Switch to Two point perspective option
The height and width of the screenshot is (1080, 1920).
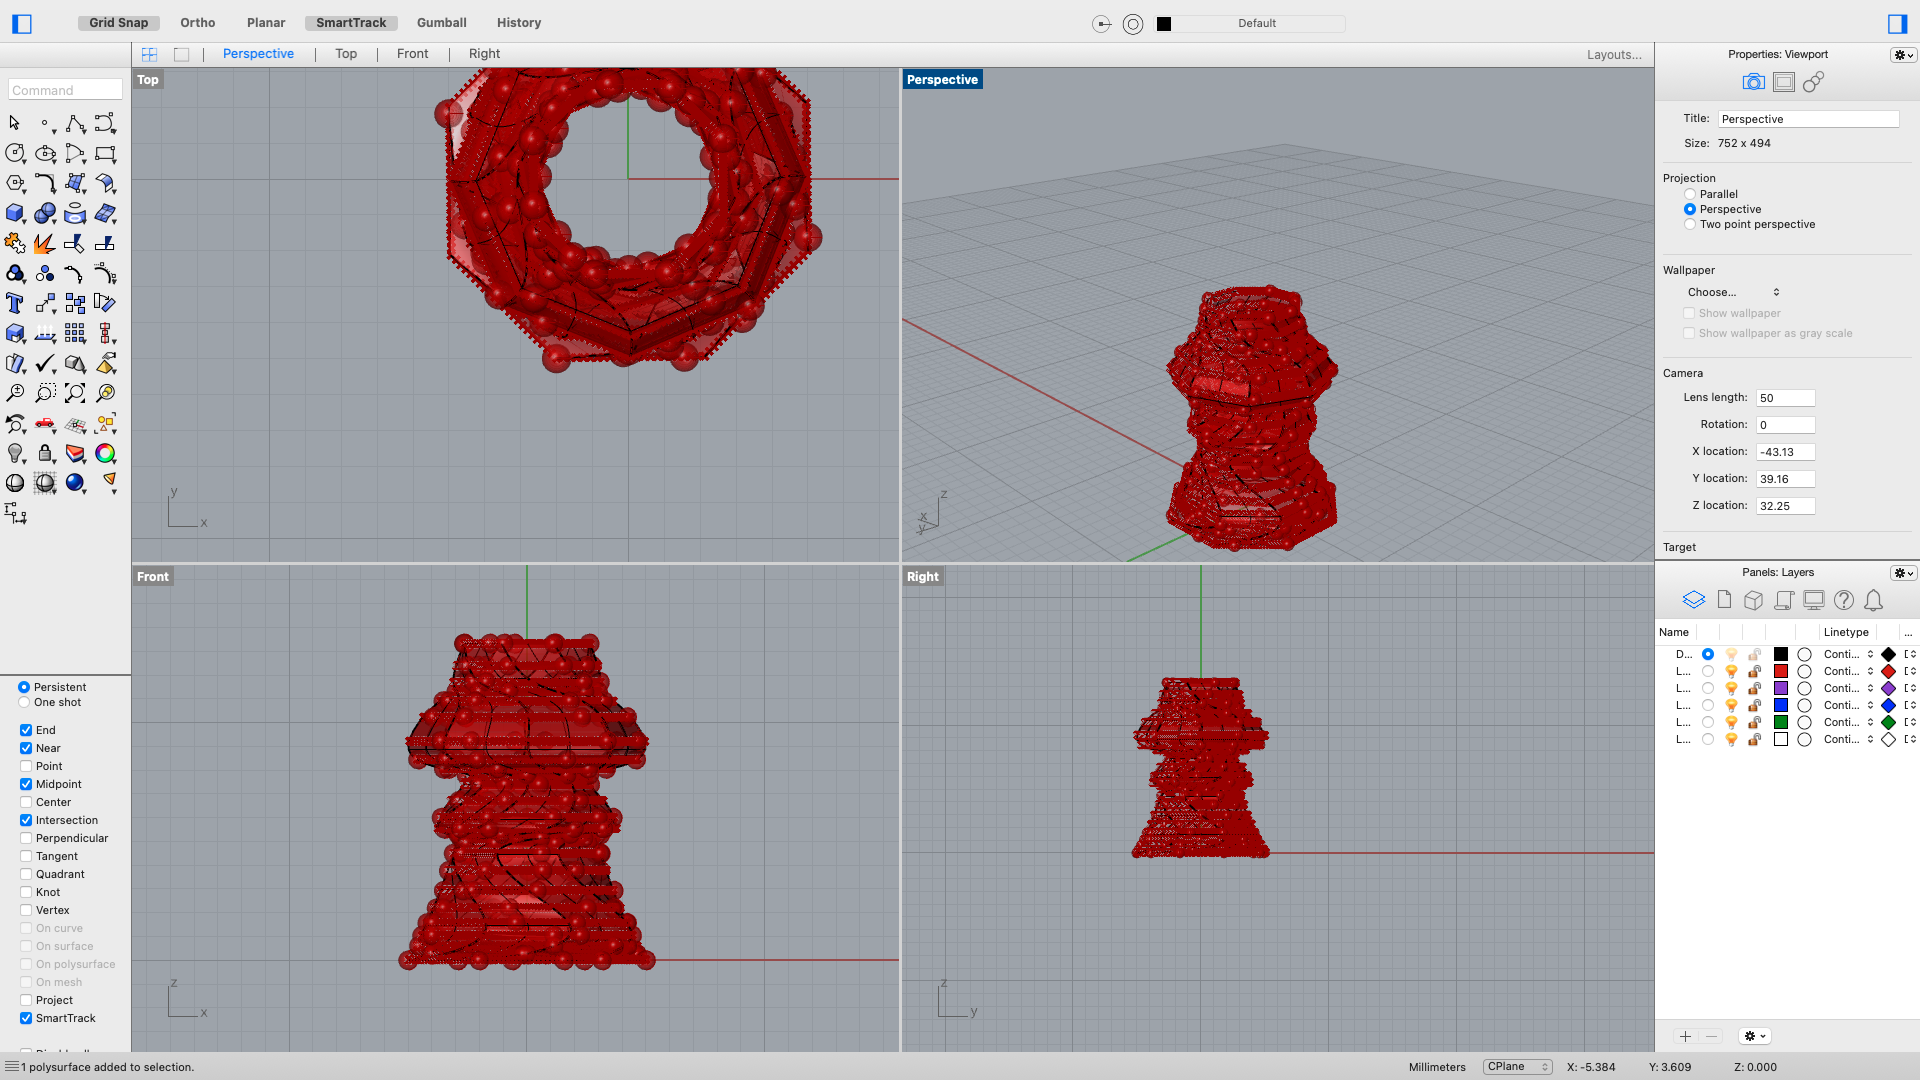pos(1689,224)
